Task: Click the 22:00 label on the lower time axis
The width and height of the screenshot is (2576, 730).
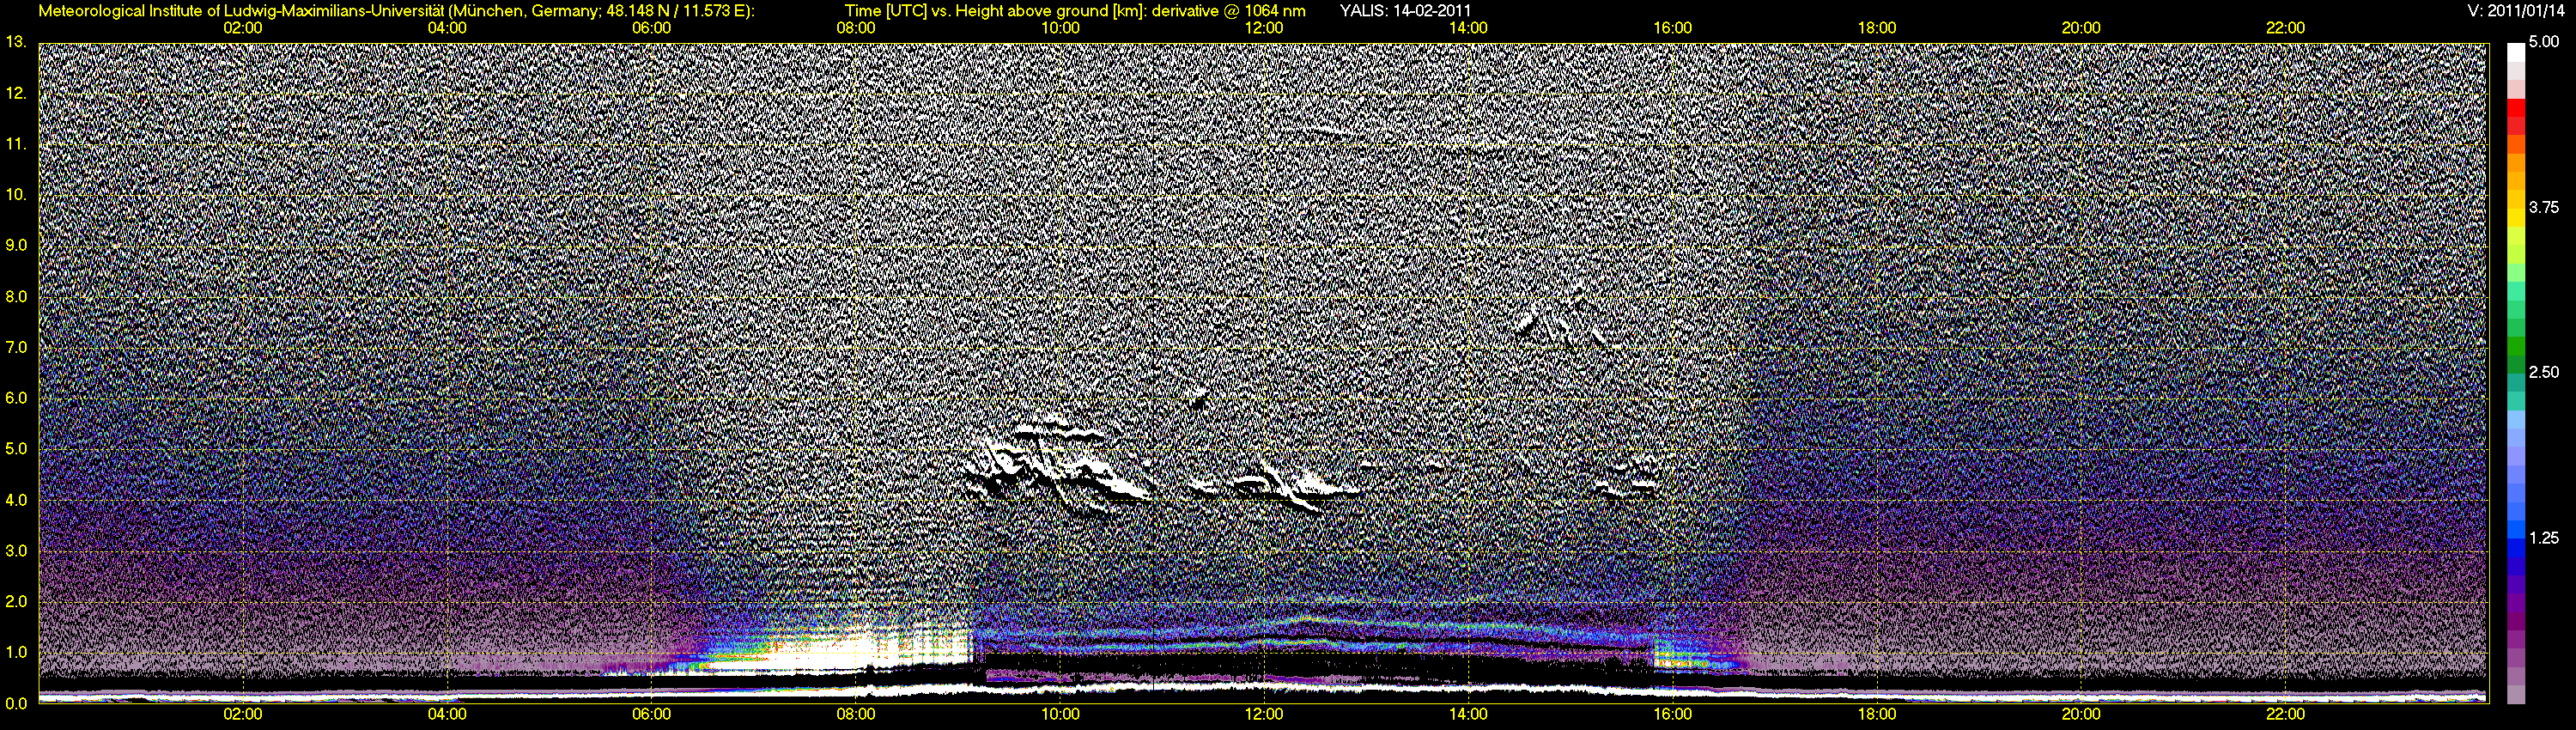Action: pos(2285,715)
